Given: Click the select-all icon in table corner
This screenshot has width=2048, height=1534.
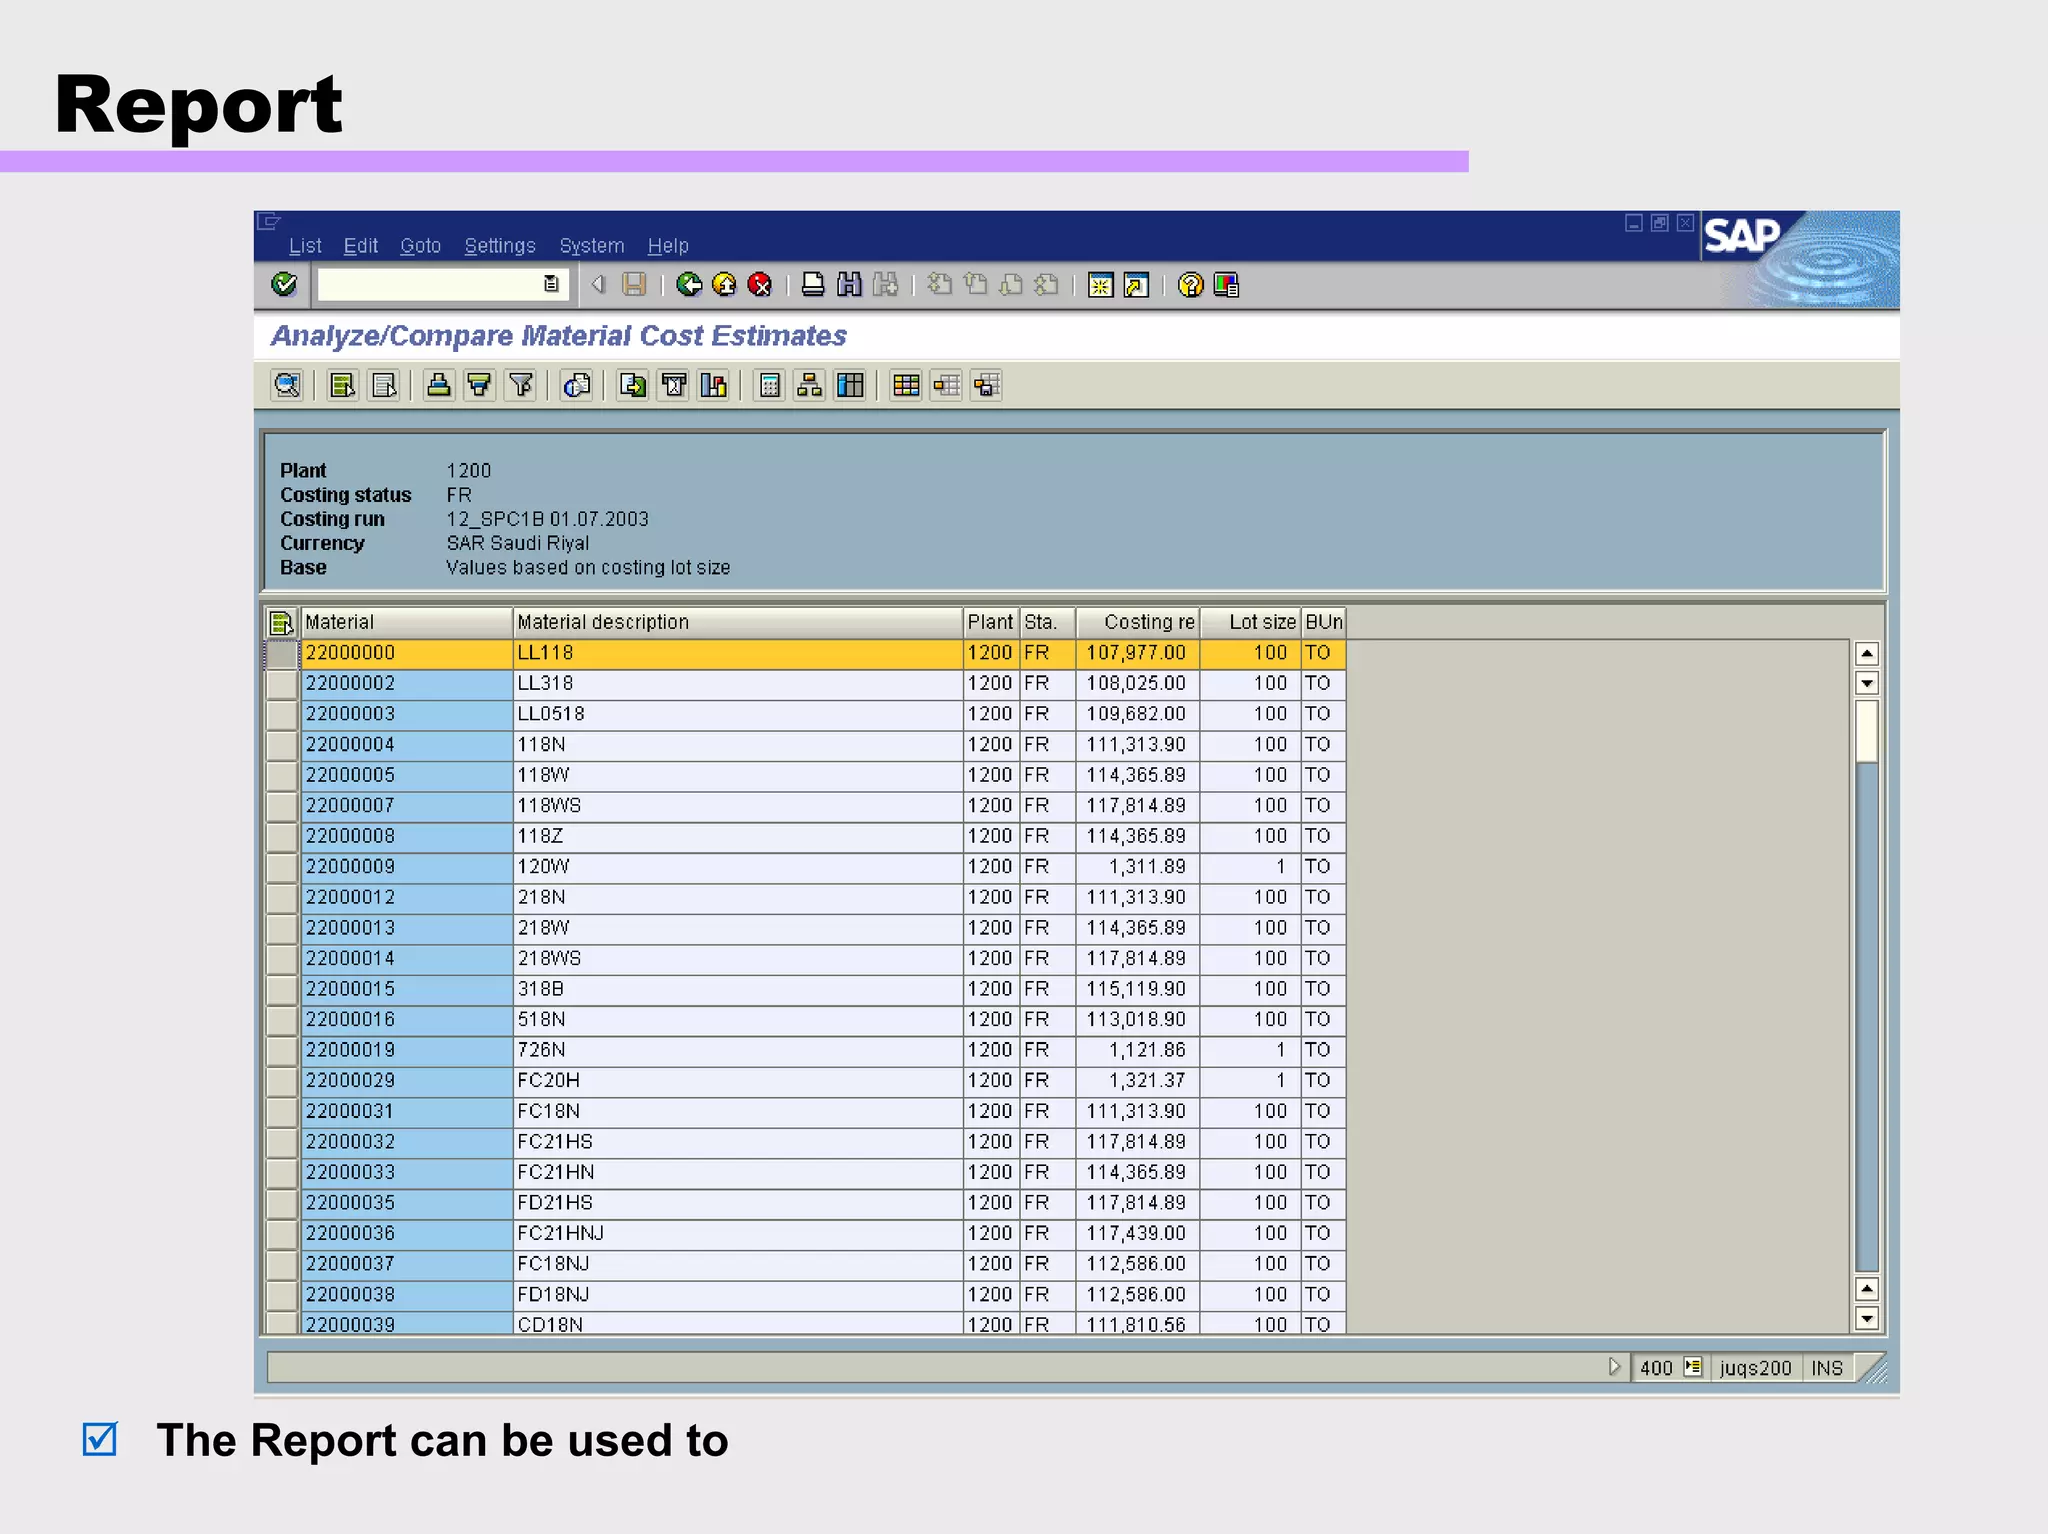Looking at the screenshot, I should [x=281, y=622].
